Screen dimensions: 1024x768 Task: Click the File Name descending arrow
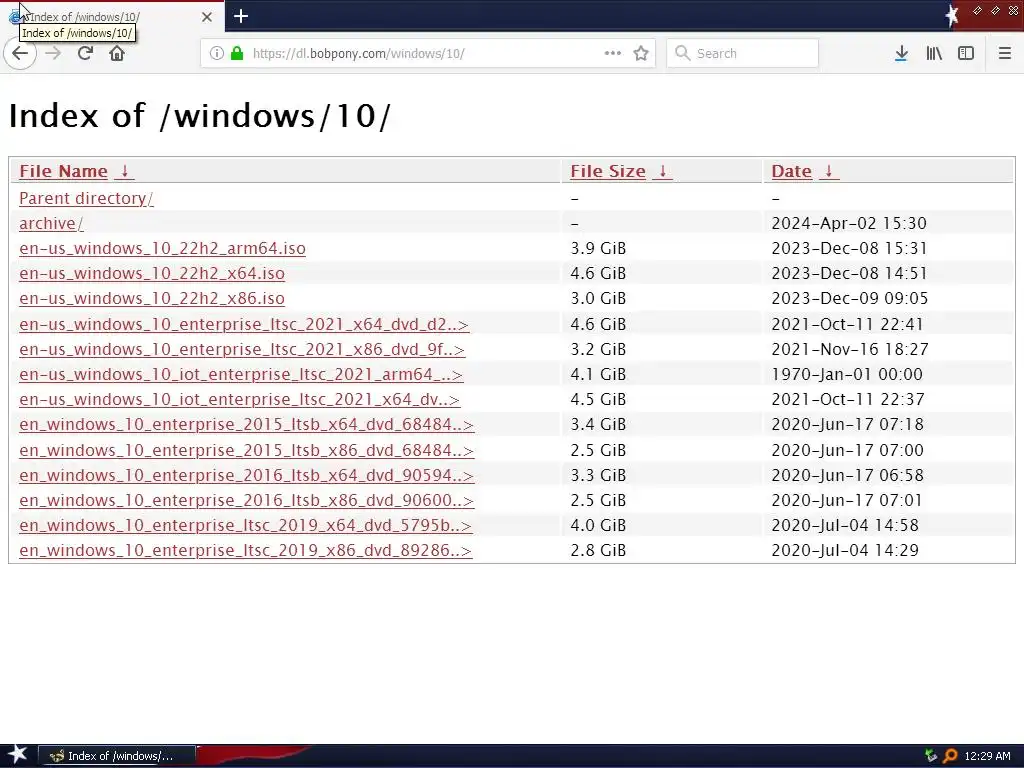pyautogui.click(x=124, y=171)
